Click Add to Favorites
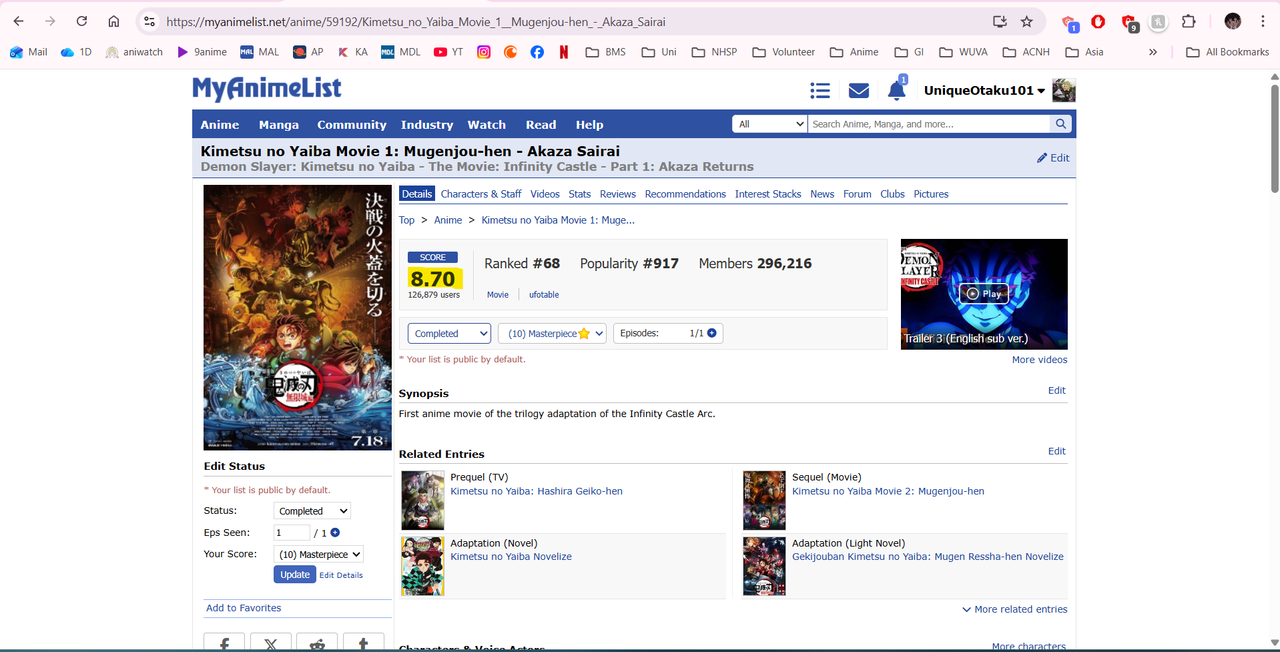1280x652 pixels. (243, 608)
